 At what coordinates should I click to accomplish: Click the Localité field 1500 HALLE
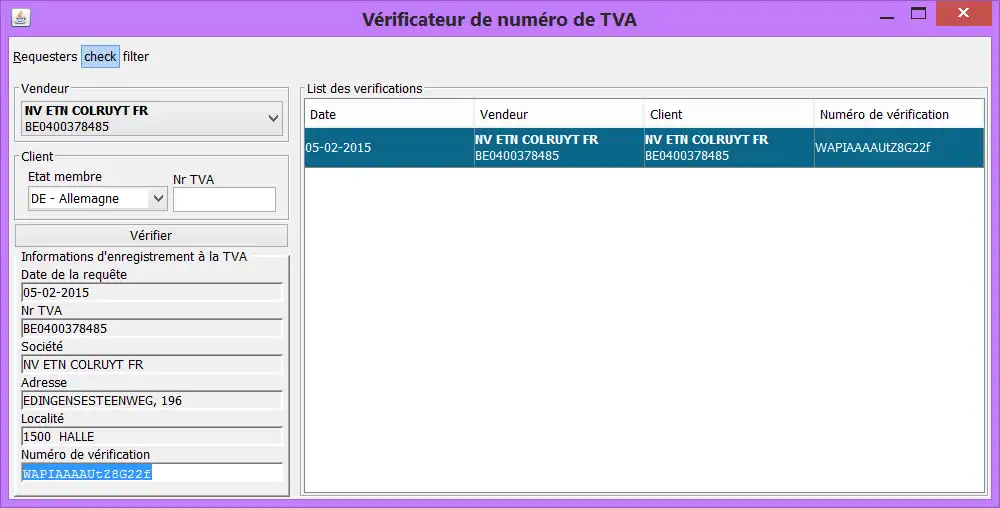tap(152, 437)
